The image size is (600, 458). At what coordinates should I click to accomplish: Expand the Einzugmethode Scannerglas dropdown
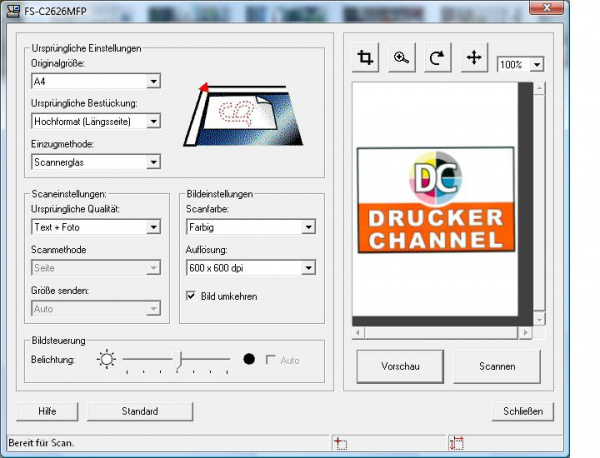[96, 162]
